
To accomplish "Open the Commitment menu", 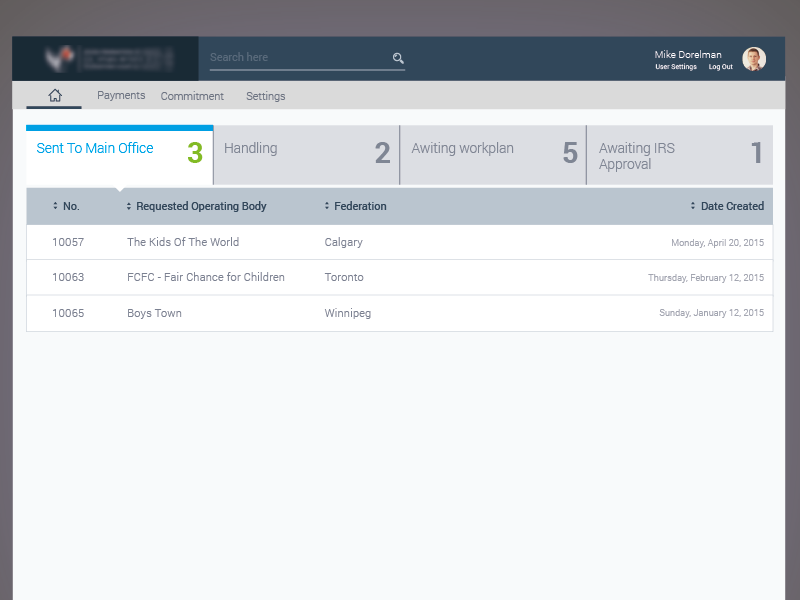I will pos(192,96).
